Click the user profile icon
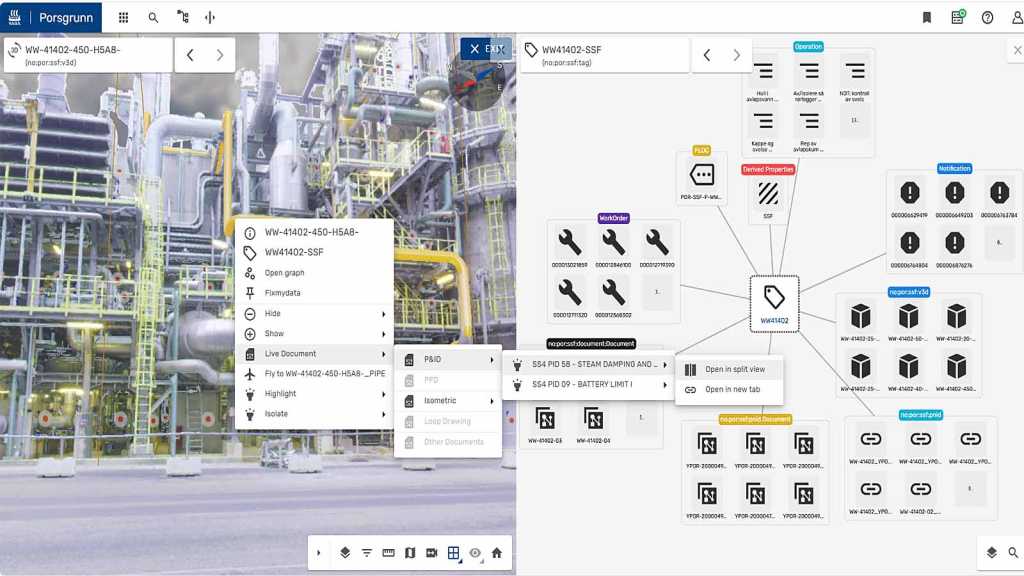 [1017, 18]
